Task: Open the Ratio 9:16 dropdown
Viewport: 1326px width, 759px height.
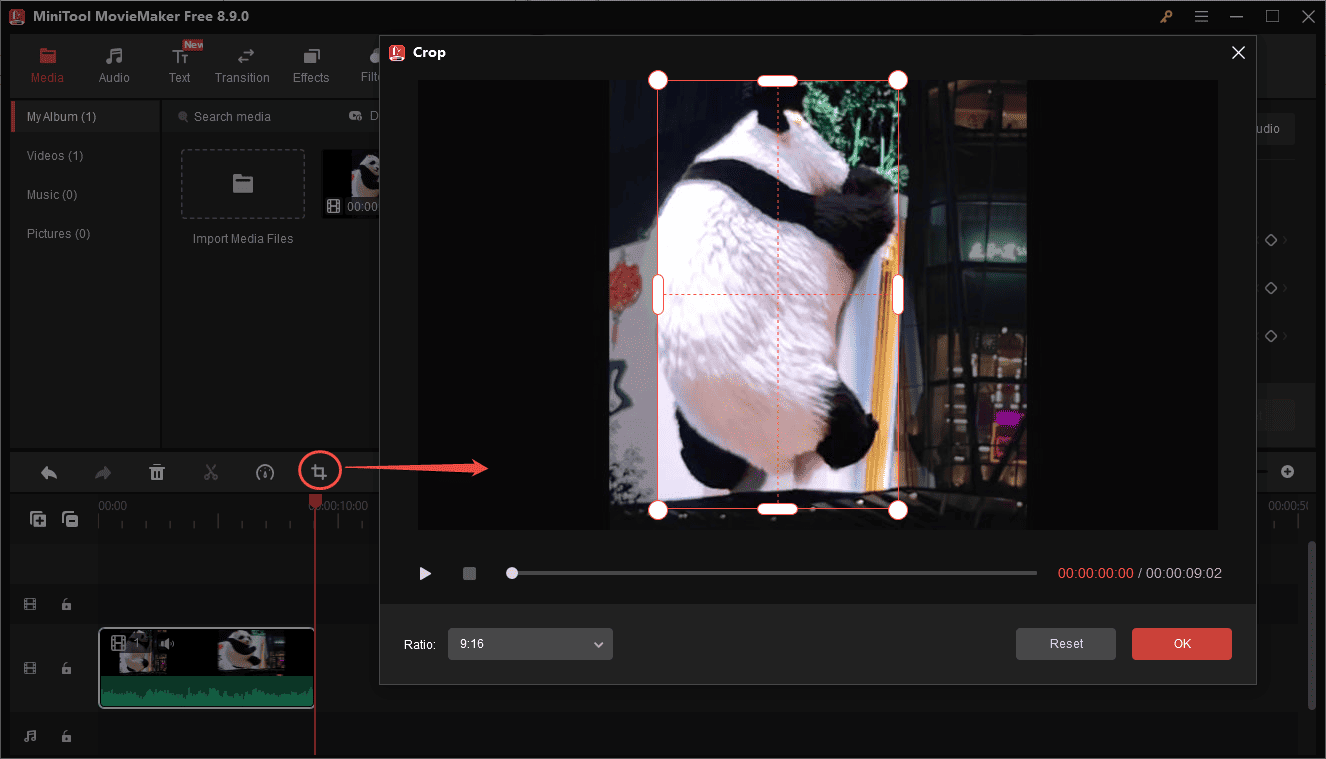Action: pyautogui.click(x=530, y=644)
